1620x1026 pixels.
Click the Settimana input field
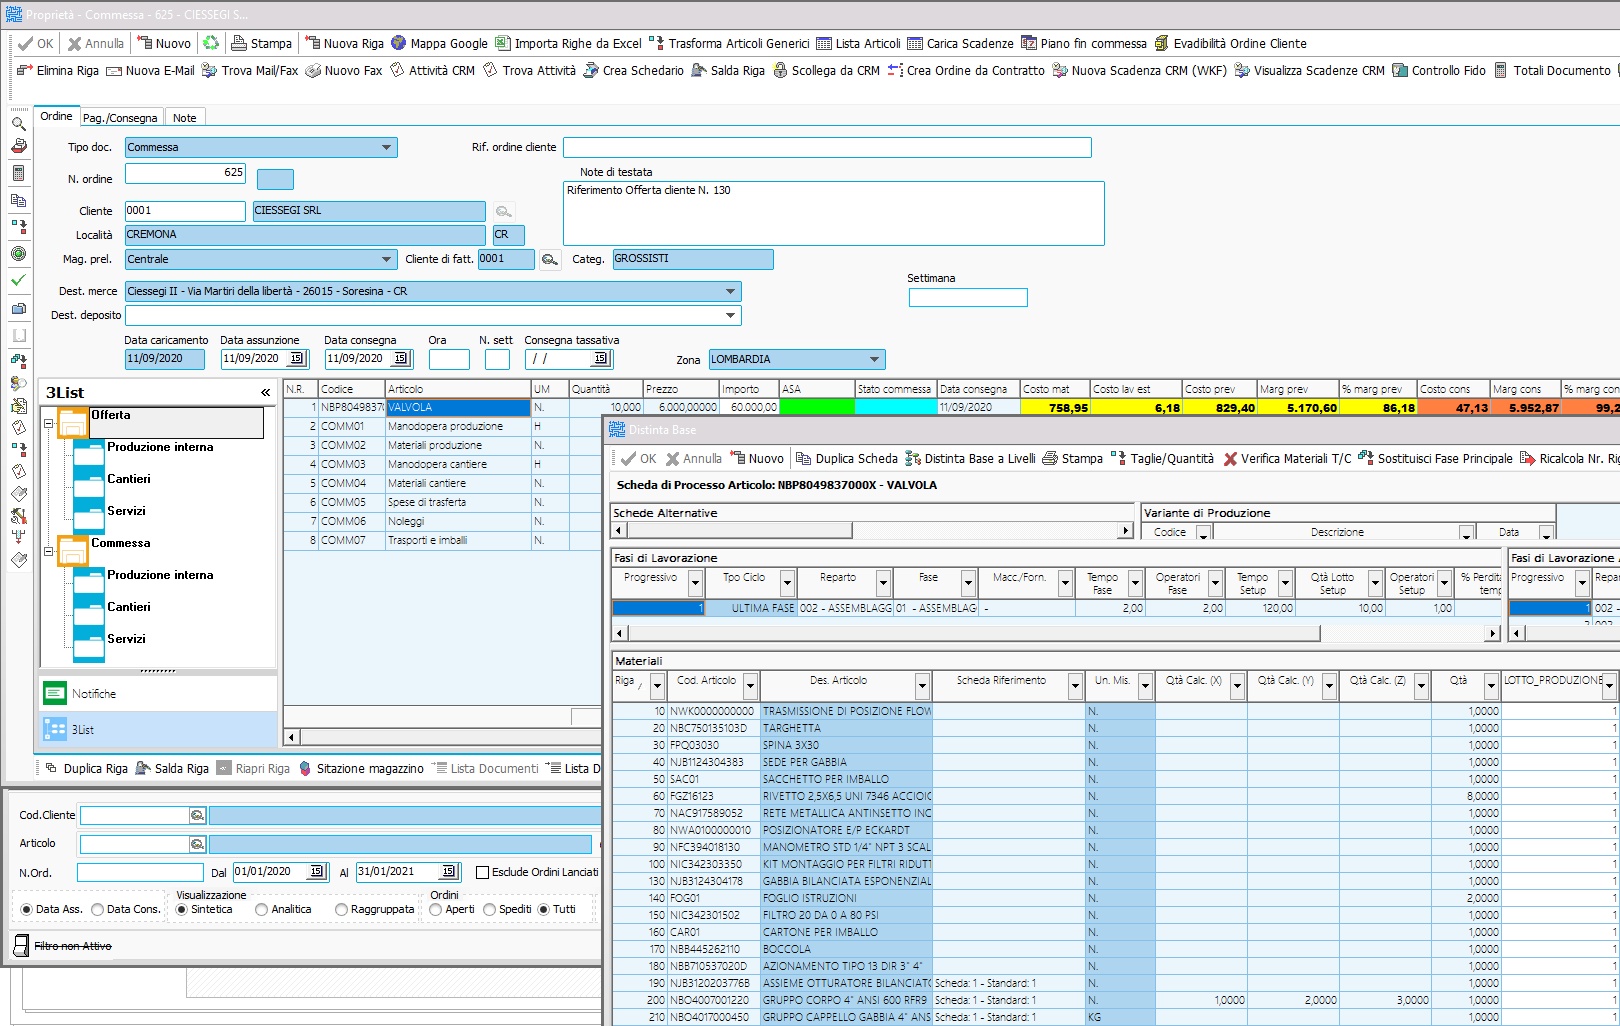click(x=968, y=297)
